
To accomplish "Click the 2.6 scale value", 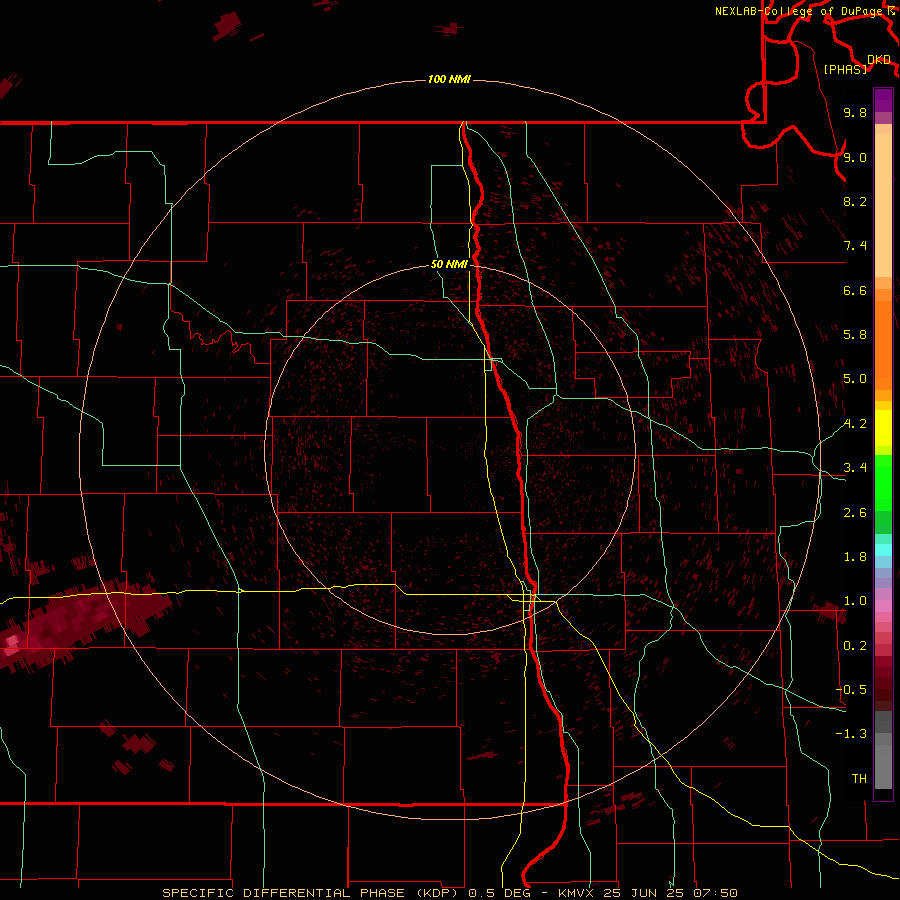I will click(855, 513).
